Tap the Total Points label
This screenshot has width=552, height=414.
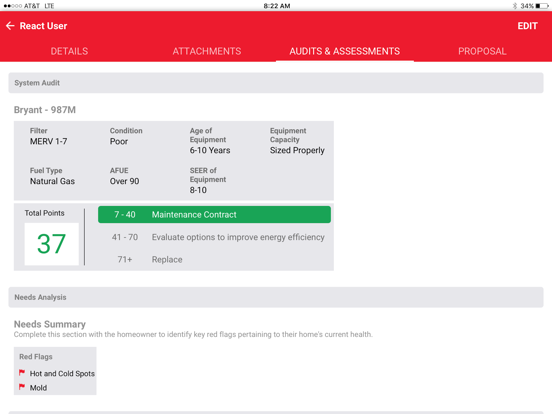[44, 213]
